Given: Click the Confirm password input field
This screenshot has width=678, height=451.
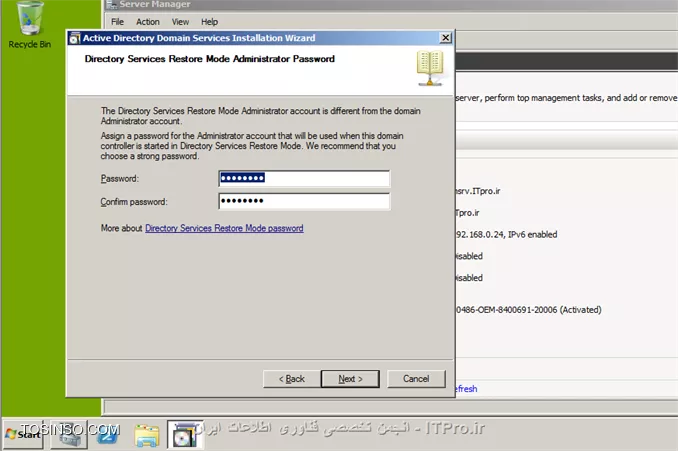Looking at the screenshot, I should (x=304, y=201).
